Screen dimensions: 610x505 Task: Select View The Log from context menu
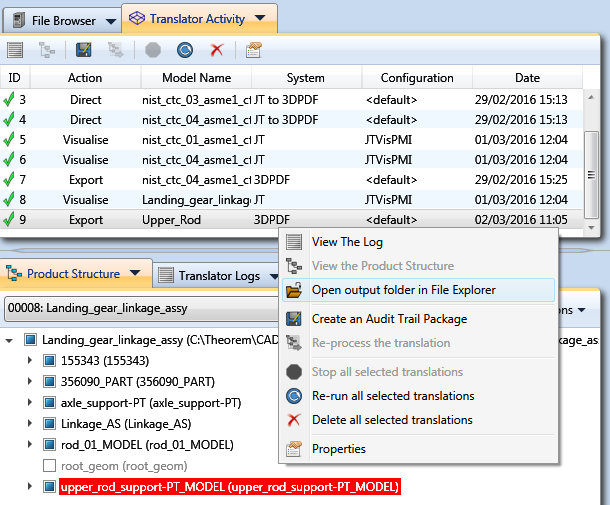[418, 242]
